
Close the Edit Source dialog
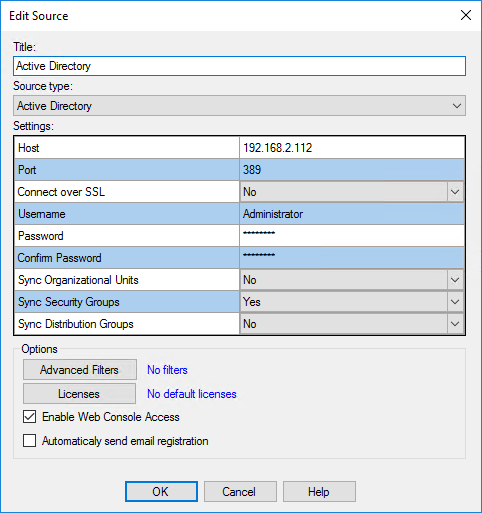(x=466, y=15)
